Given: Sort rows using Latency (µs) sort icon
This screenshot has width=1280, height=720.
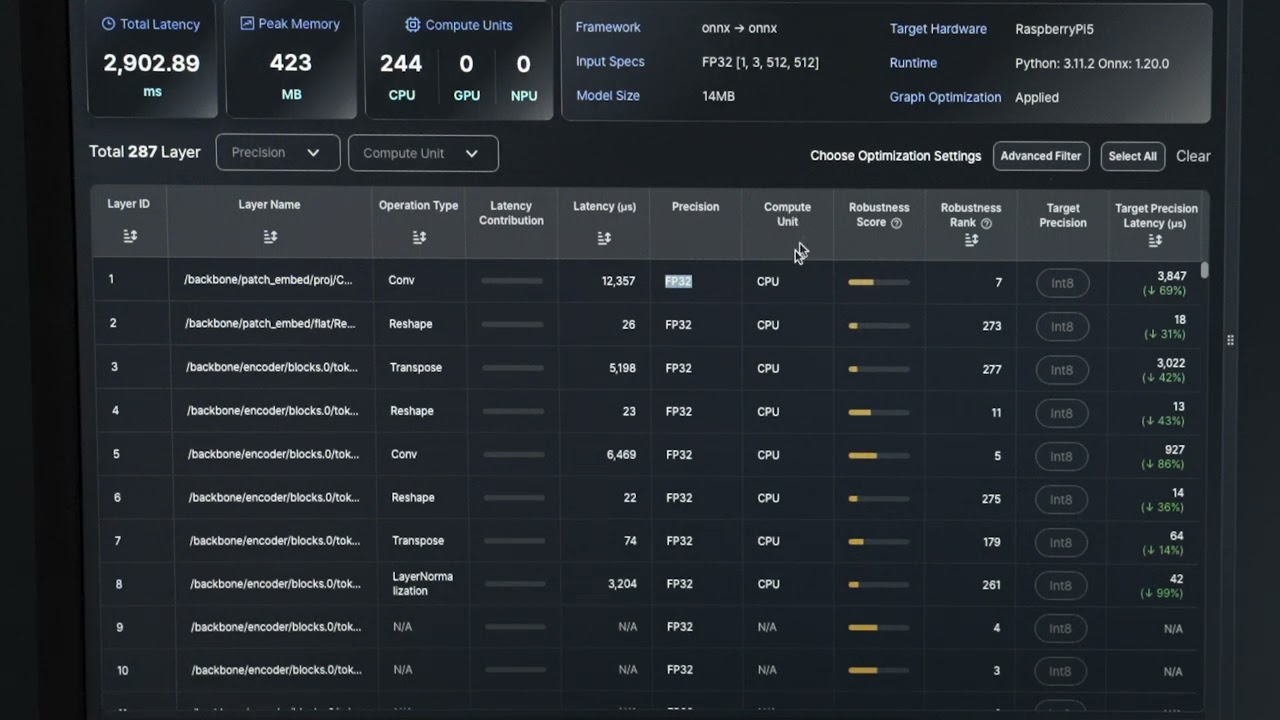Looking at the screenshot, I should pos(604,238).
